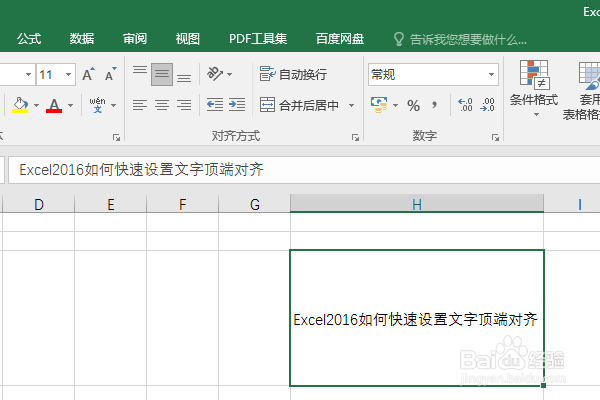Align text to the right
The width and height of the screenshot is (600, 400).
pos(184,105)
